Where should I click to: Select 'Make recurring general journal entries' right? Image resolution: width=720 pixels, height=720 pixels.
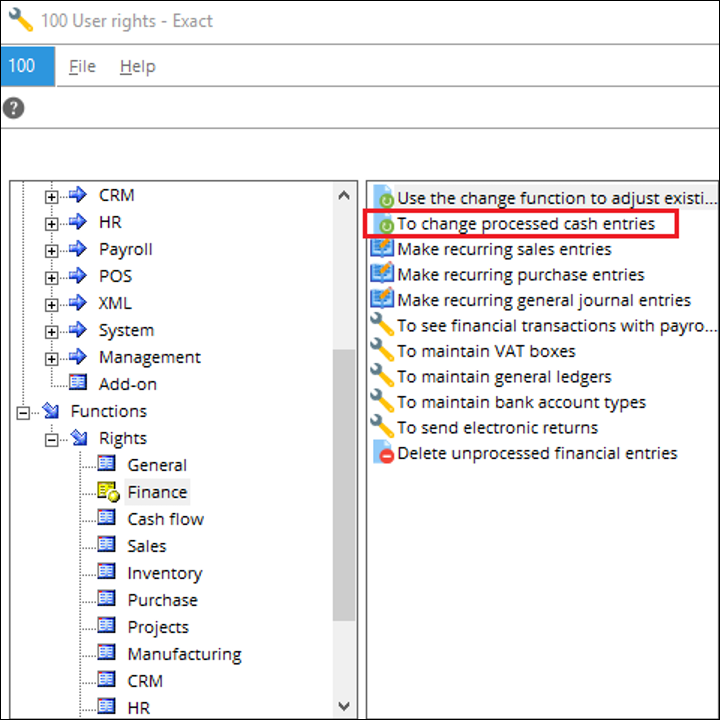coord(544,300)
